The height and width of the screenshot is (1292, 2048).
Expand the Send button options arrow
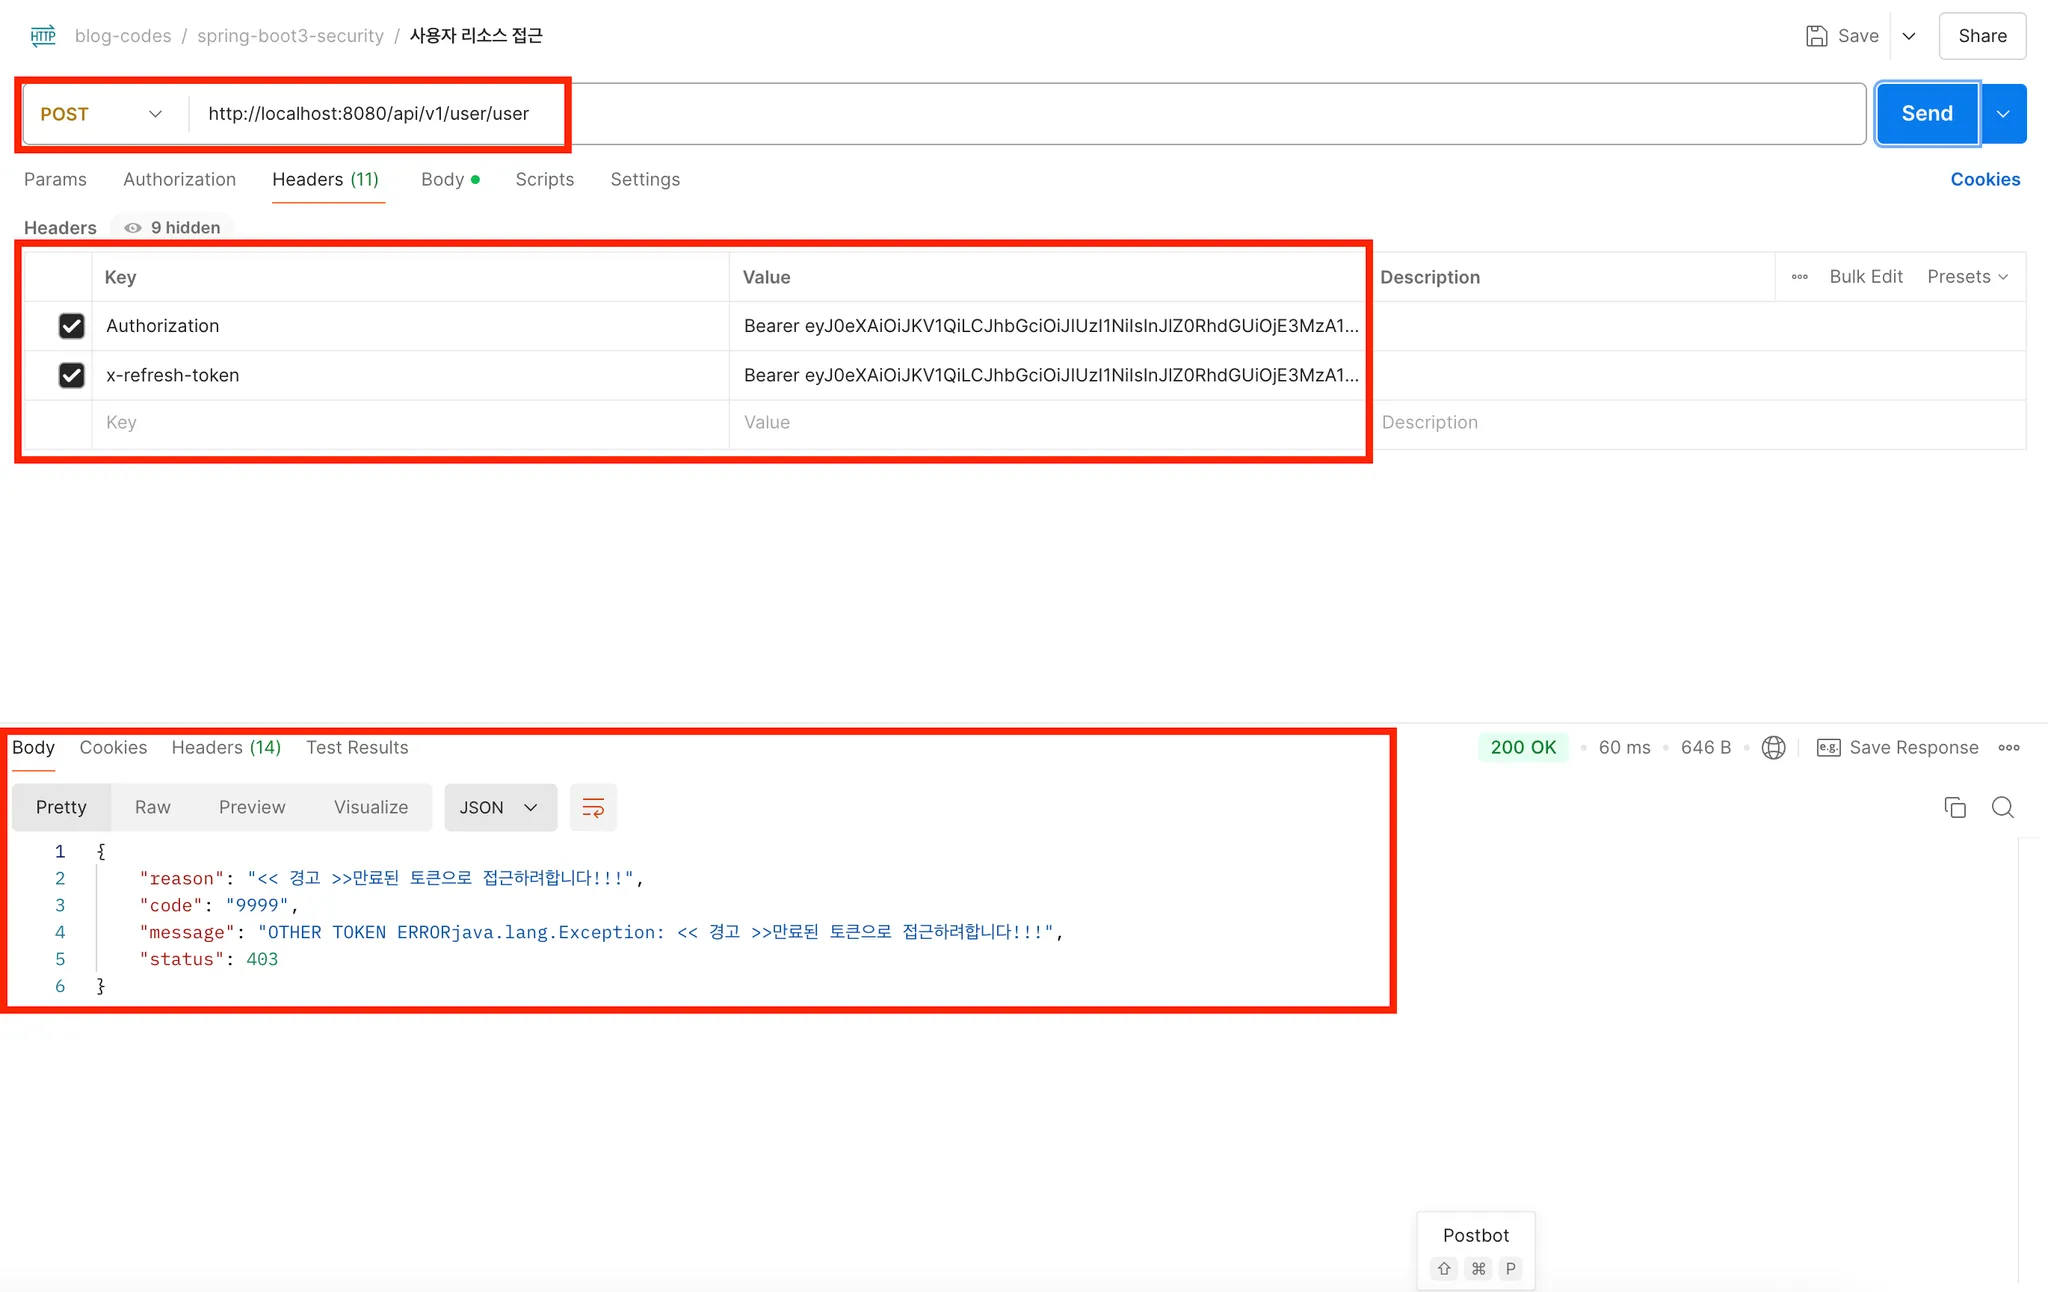point(2003,114)
